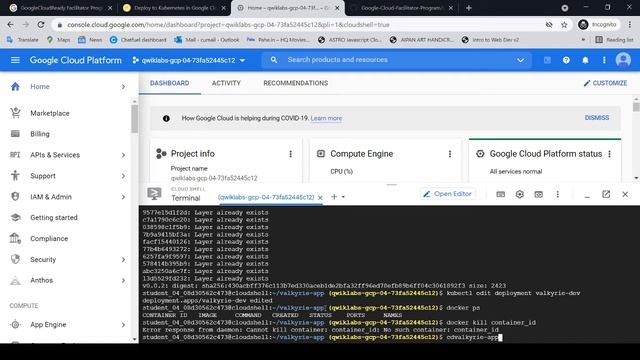Open the Incognito profile indicator

(597, 24)
